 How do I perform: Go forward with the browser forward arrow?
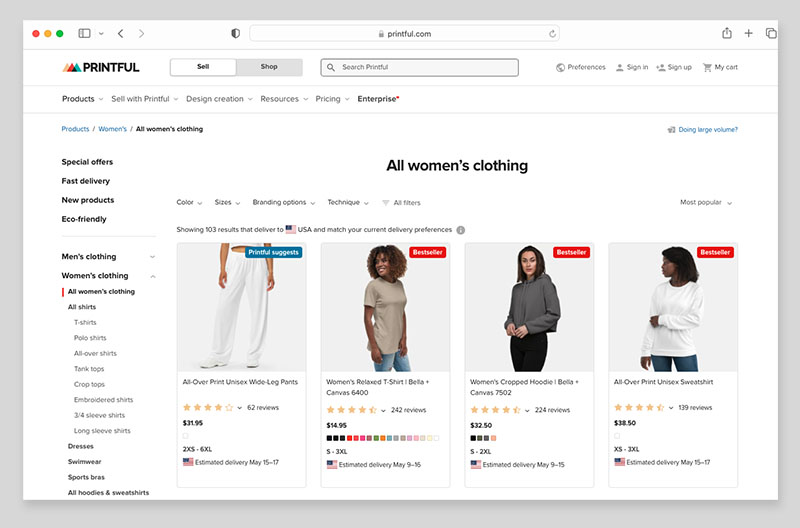point(141,33)
